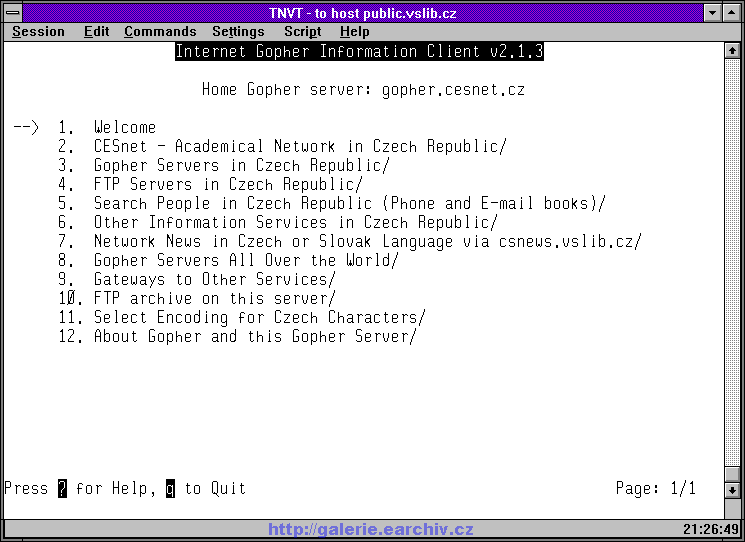
Task: Open the Help menu
Action: pos(354,31)
